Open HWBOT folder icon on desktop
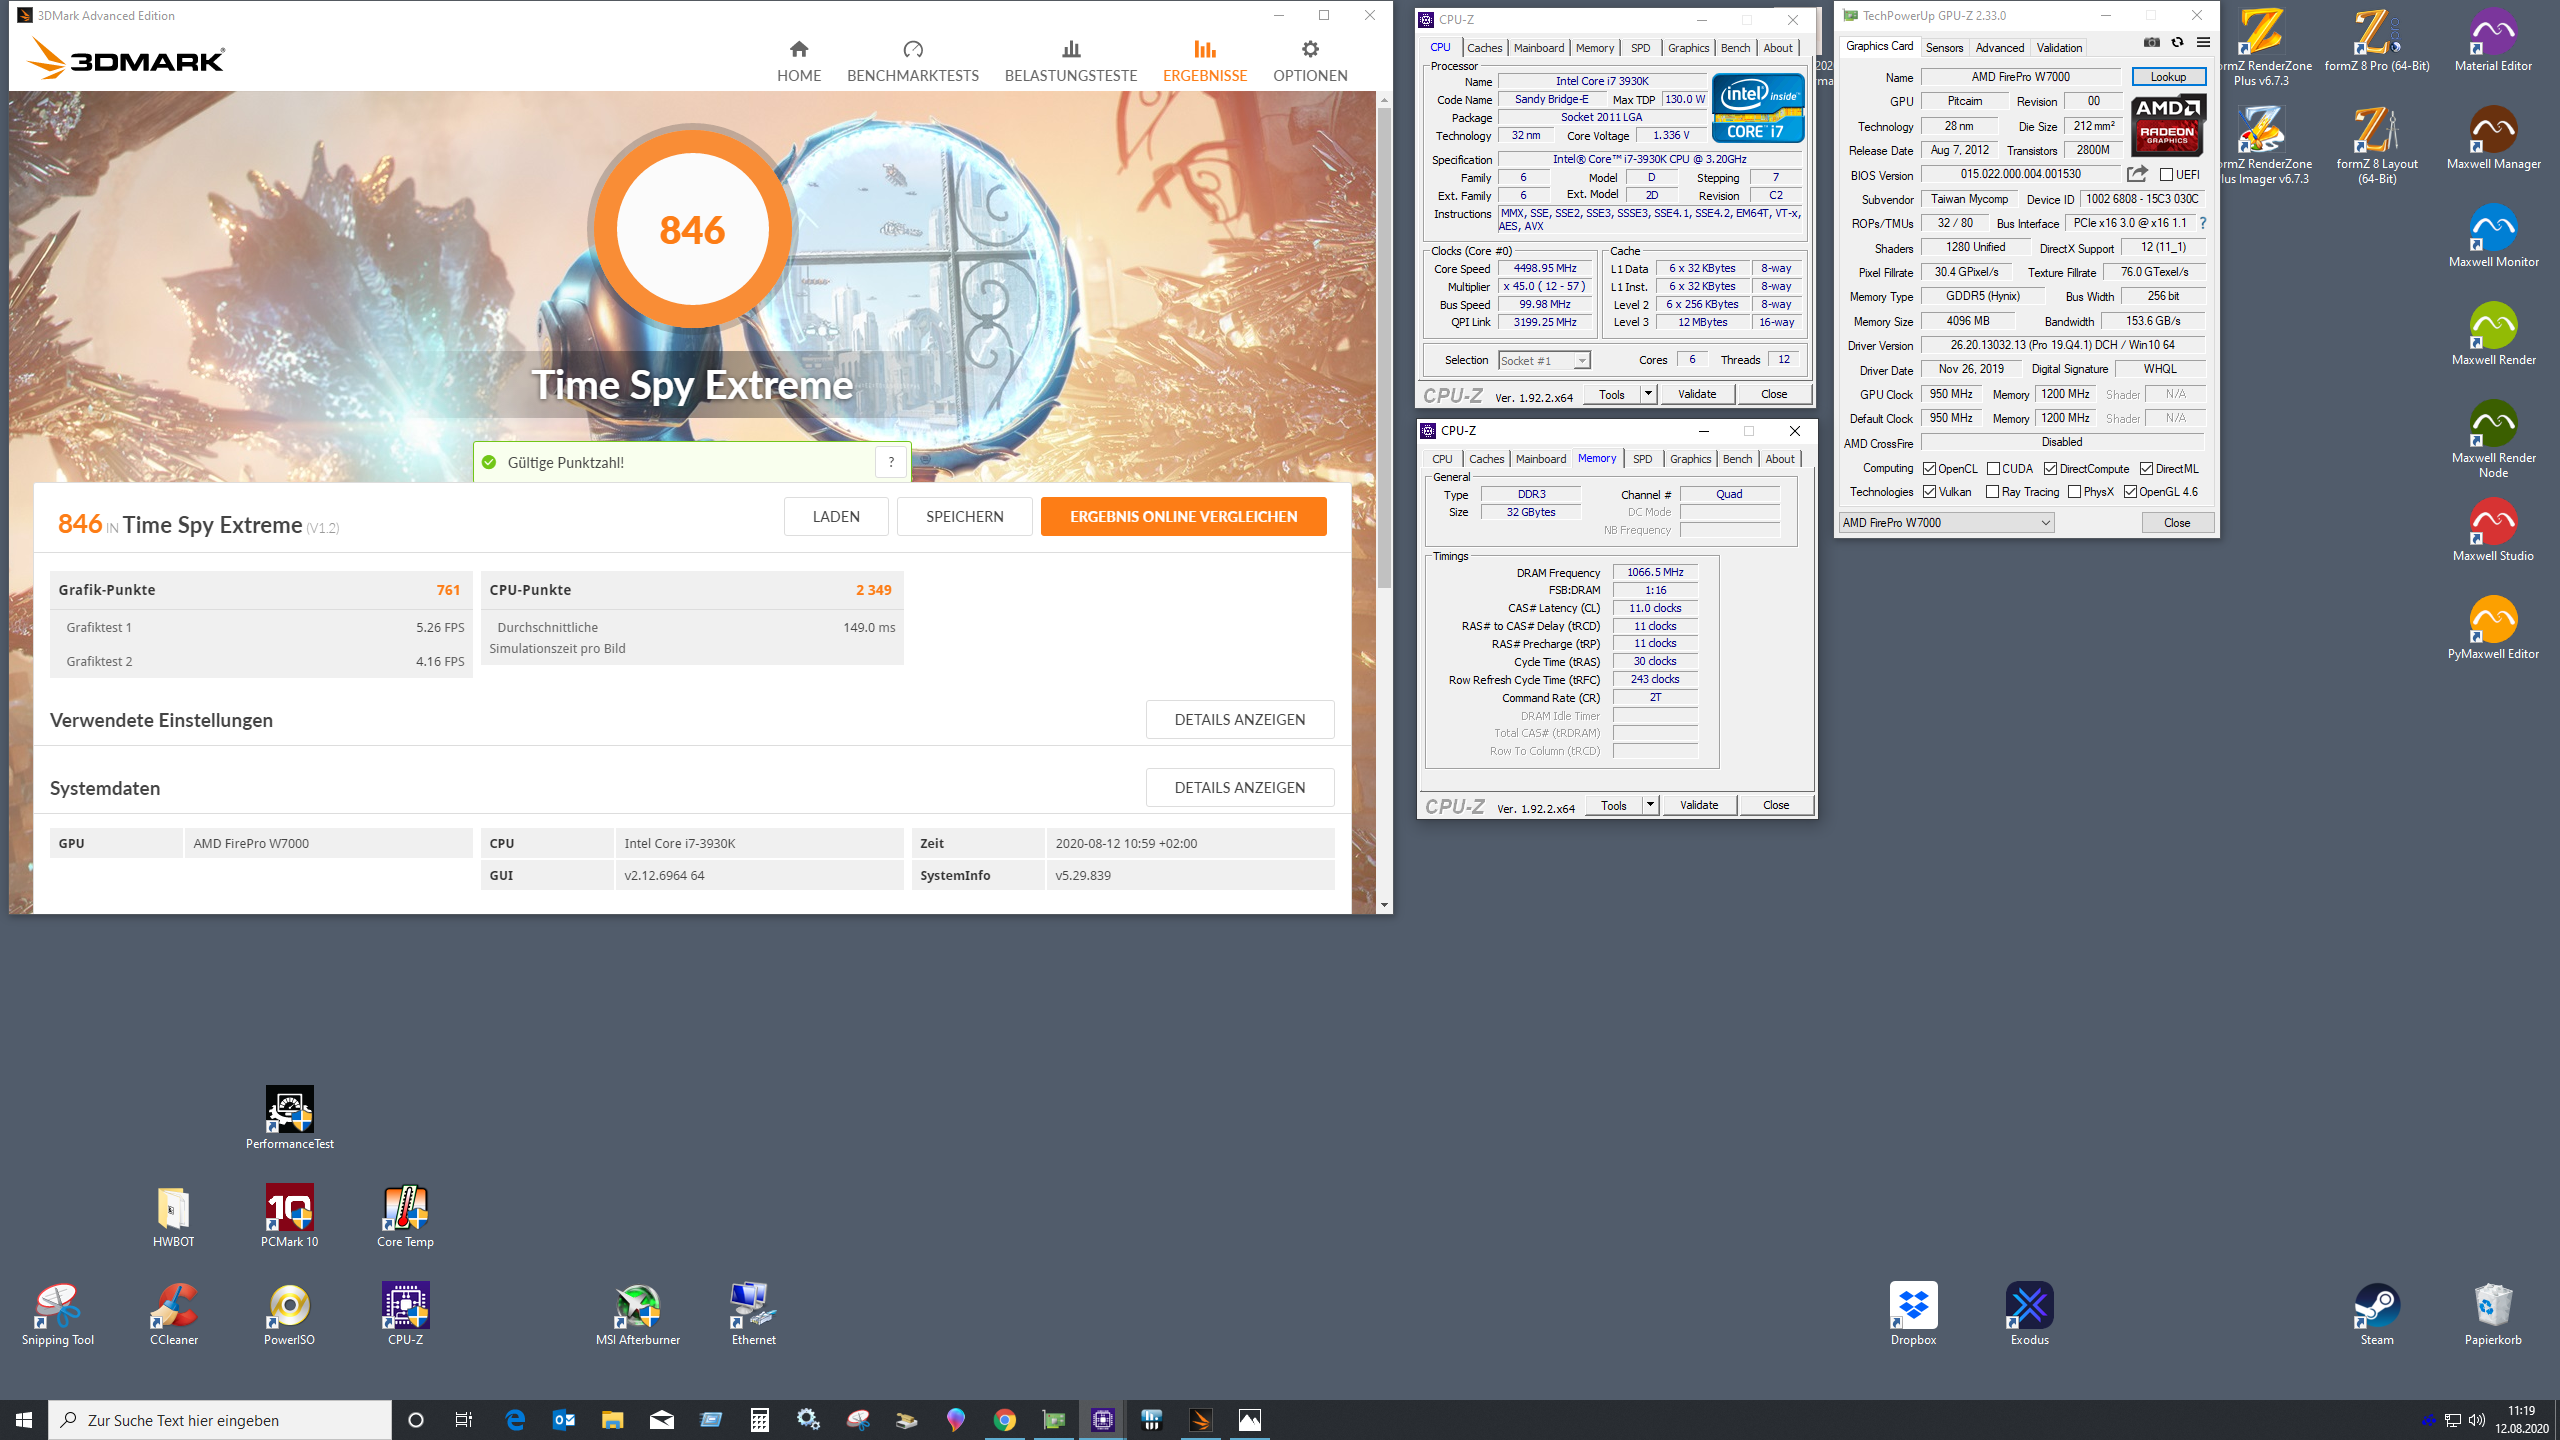The width and height of the screenshot is (2560, 1440). pyautogui.click(x=173, y=1216)
